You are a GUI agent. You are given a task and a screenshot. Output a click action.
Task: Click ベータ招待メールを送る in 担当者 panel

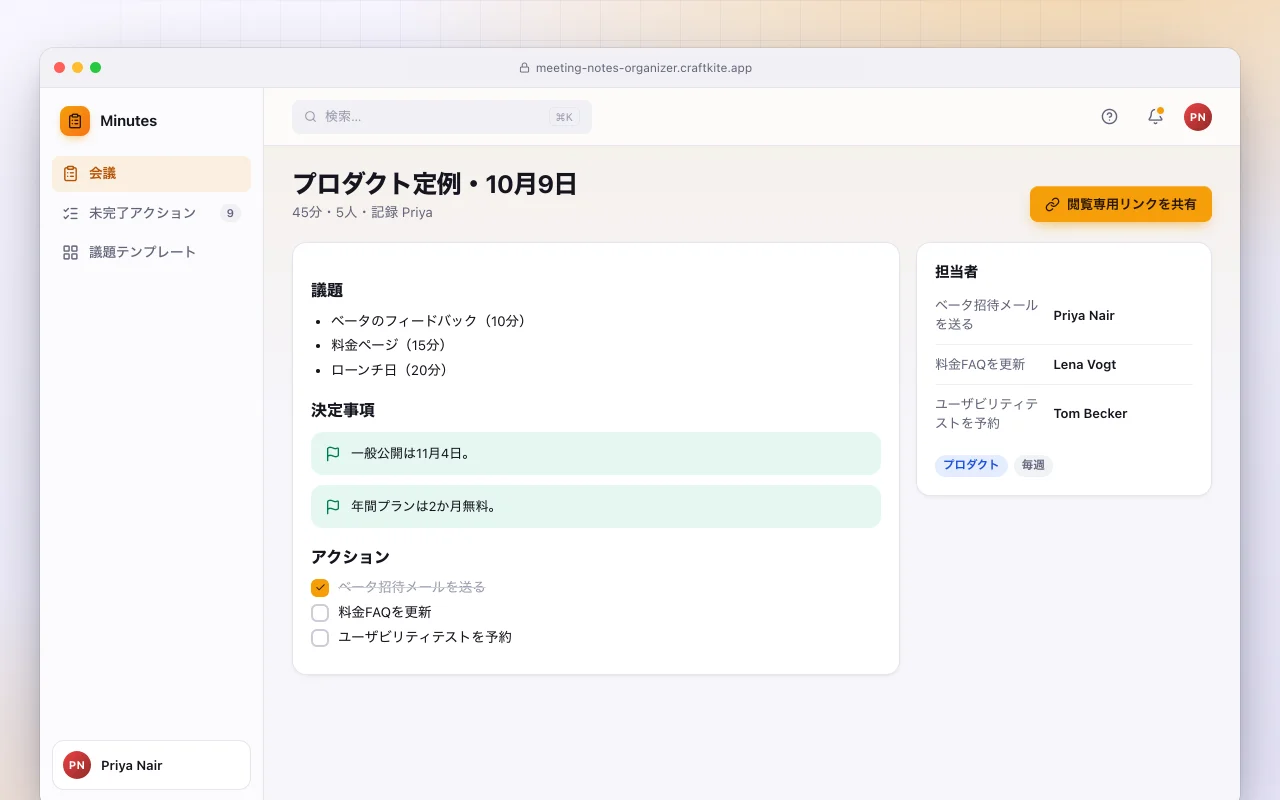[987, 315]
